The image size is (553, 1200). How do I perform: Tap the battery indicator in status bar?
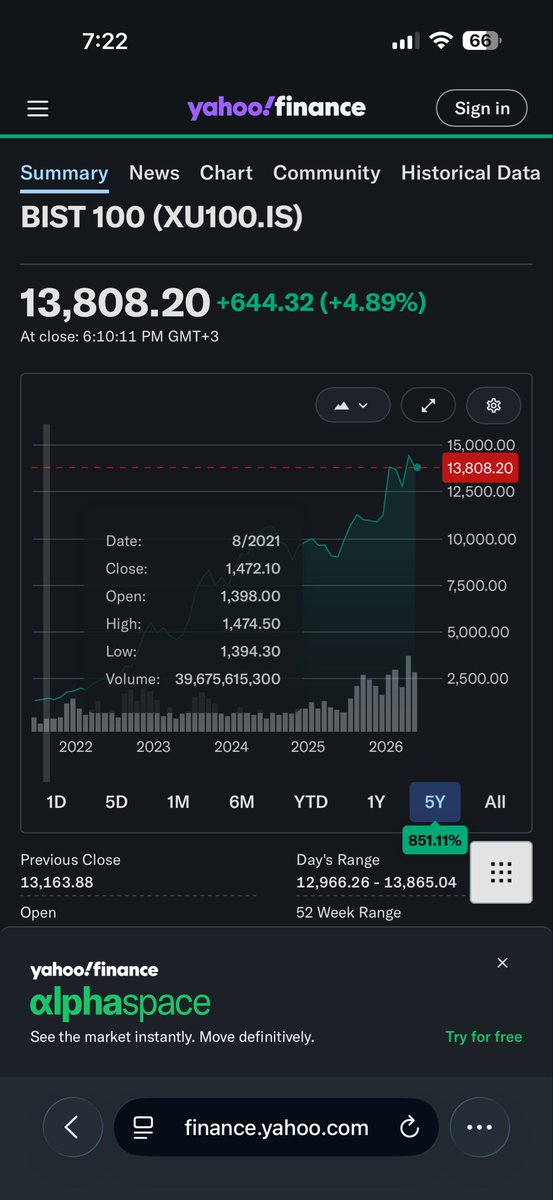pyautogui.click(x=481, y=41)
